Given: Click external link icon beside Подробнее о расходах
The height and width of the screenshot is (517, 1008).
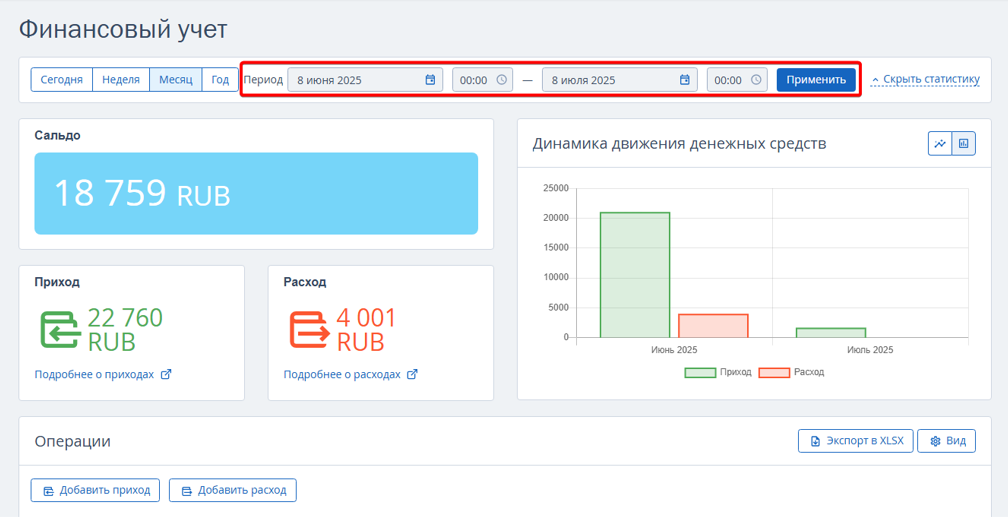Looking at the screenshot, I should click(413, 374).
